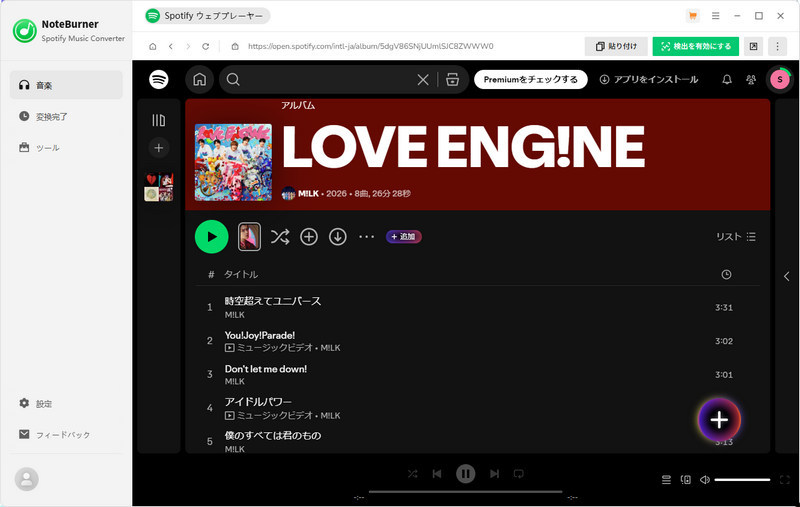Skip to previous track
Image resolution: width=800 pixels, height=507 pixels.
(x=437, y=474)
